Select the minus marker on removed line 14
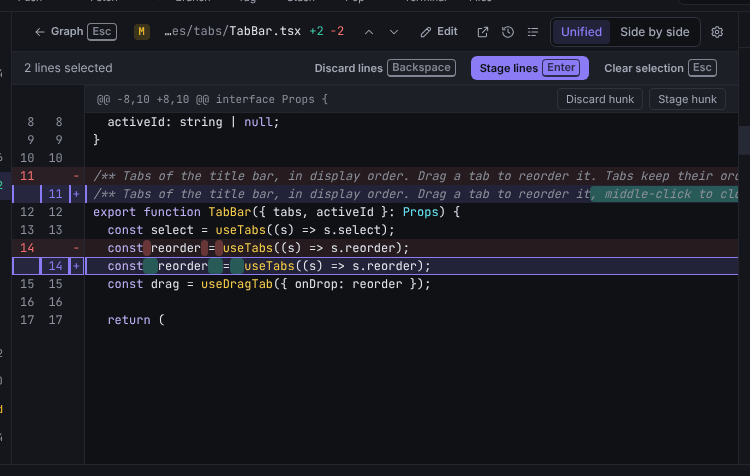This screenshot has height=476, width=750. [x=76, y=248]
